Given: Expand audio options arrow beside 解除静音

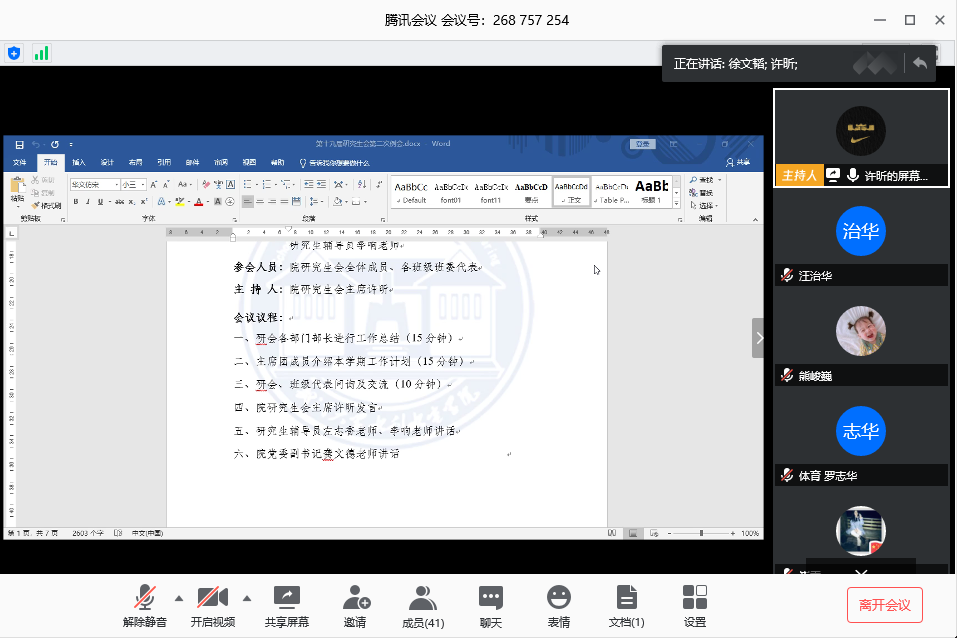Looking at the screenshot, I should pyautogui.click(x=179, y=599).
